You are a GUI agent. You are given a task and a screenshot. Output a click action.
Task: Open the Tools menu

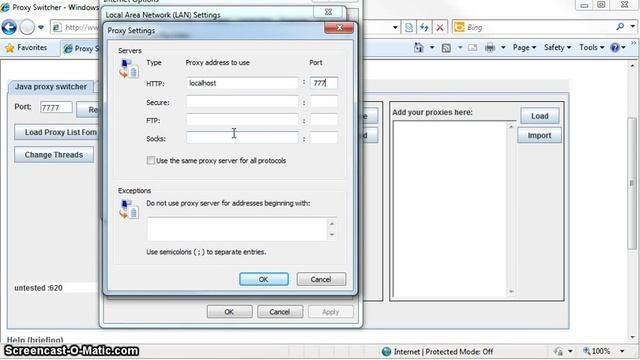tap(591, 48)
